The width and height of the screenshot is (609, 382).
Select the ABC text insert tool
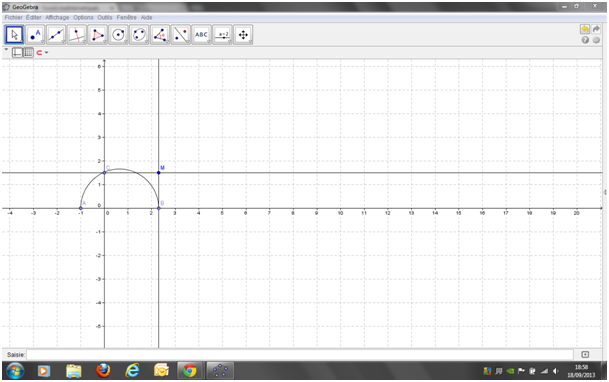click(x=202, y=35)
